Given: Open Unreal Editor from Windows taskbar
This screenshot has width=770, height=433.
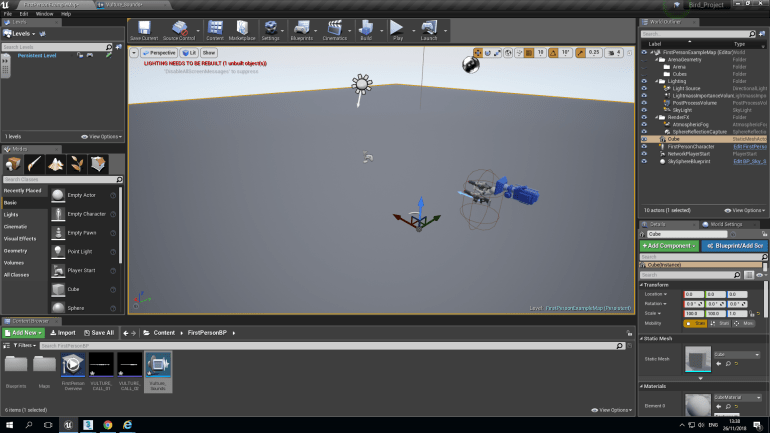Looking at the screenshot, I should pyautogui.click(x=68, y=425).
